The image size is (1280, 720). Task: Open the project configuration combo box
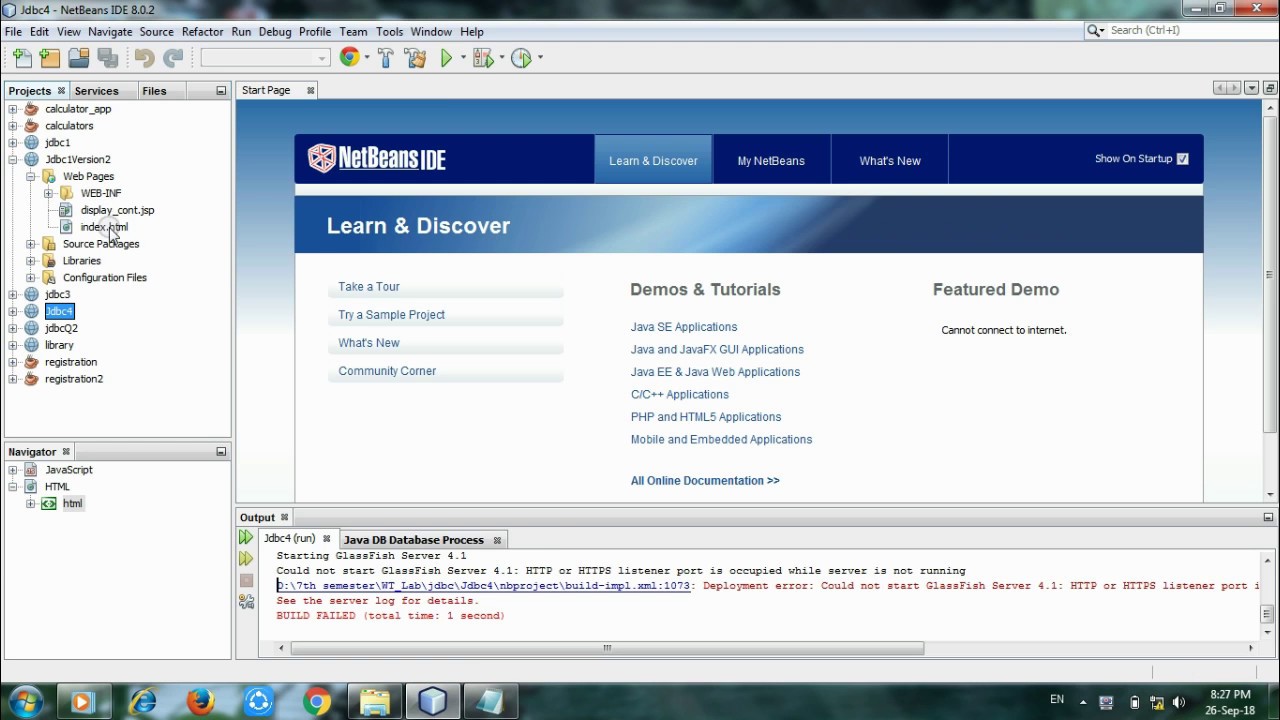(265, 58)
